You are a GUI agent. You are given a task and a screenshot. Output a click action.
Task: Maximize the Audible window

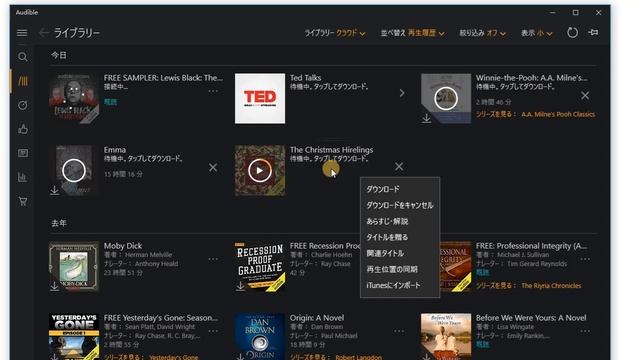576,13
